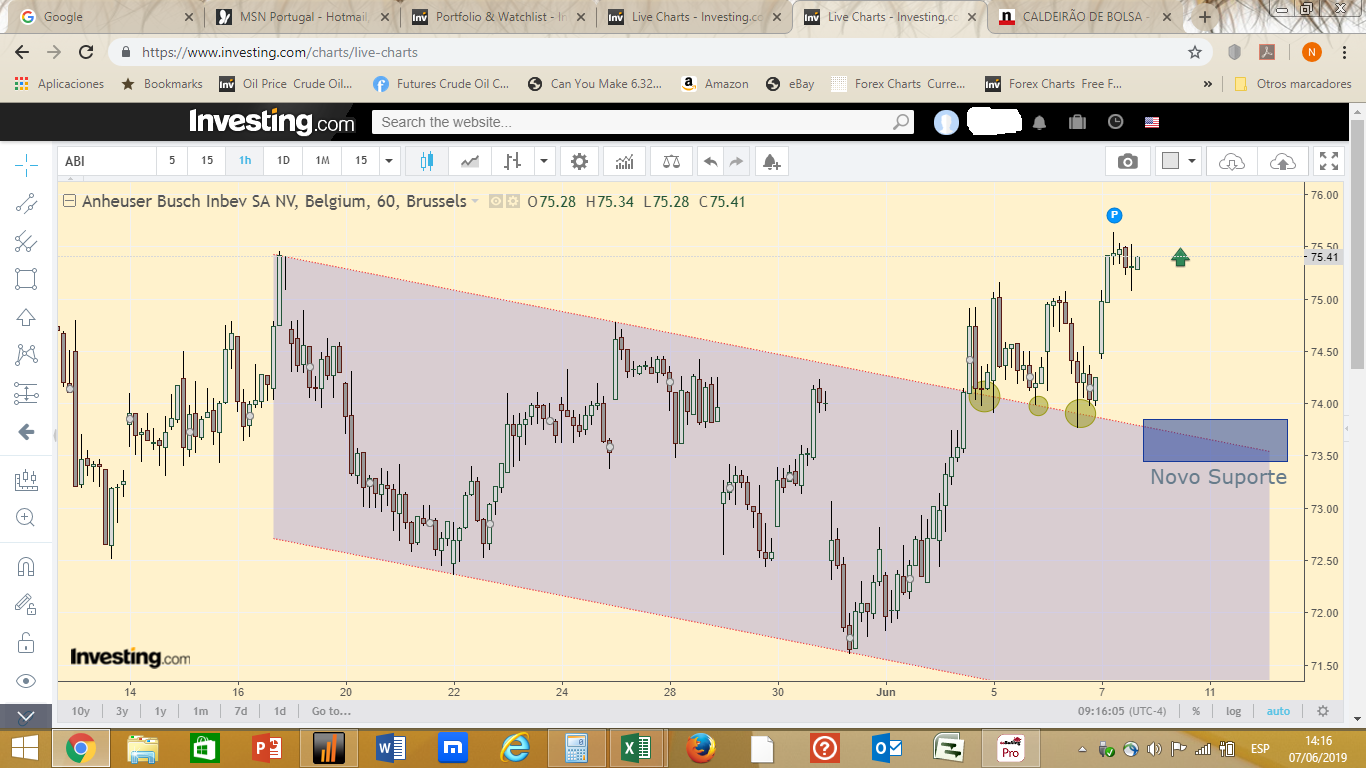The height and width of the screenshot is (768, 1366).
Task: Choose the arrow marker tool in sidebar
Action: (26, 318)
